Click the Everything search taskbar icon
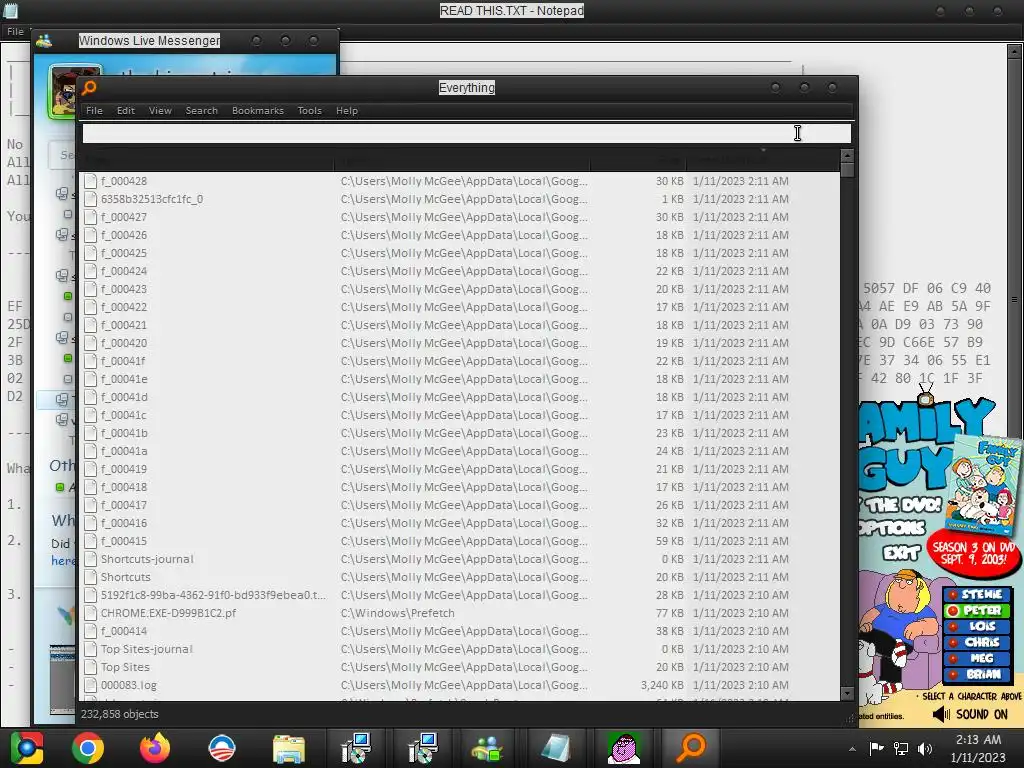Screen dimensions: 1024x768 tap(692, 748)
